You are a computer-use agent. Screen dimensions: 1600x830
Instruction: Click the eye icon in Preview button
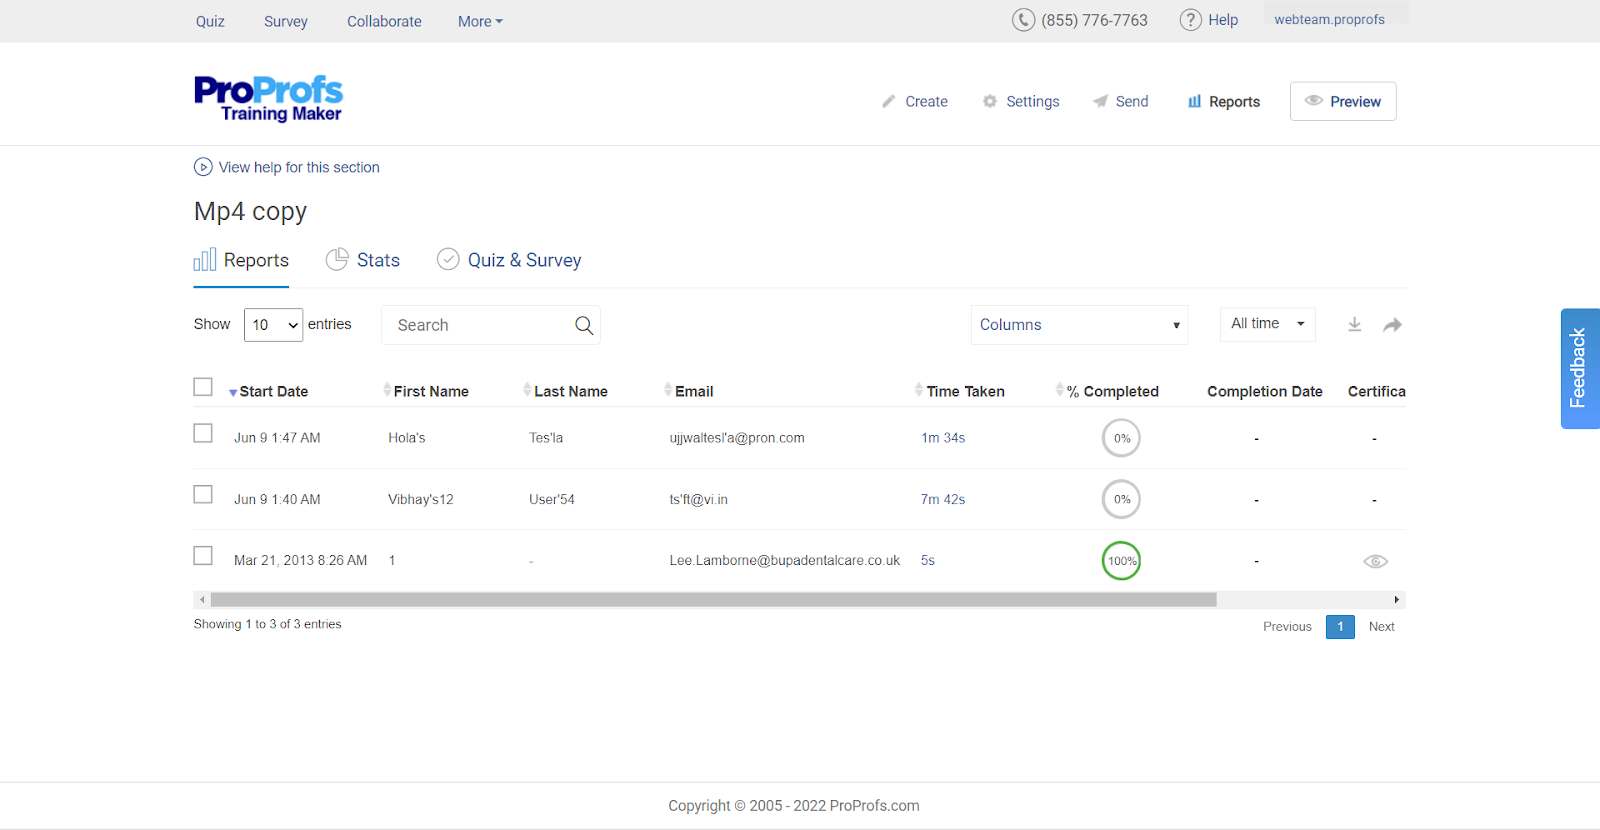pos(1314,100)
